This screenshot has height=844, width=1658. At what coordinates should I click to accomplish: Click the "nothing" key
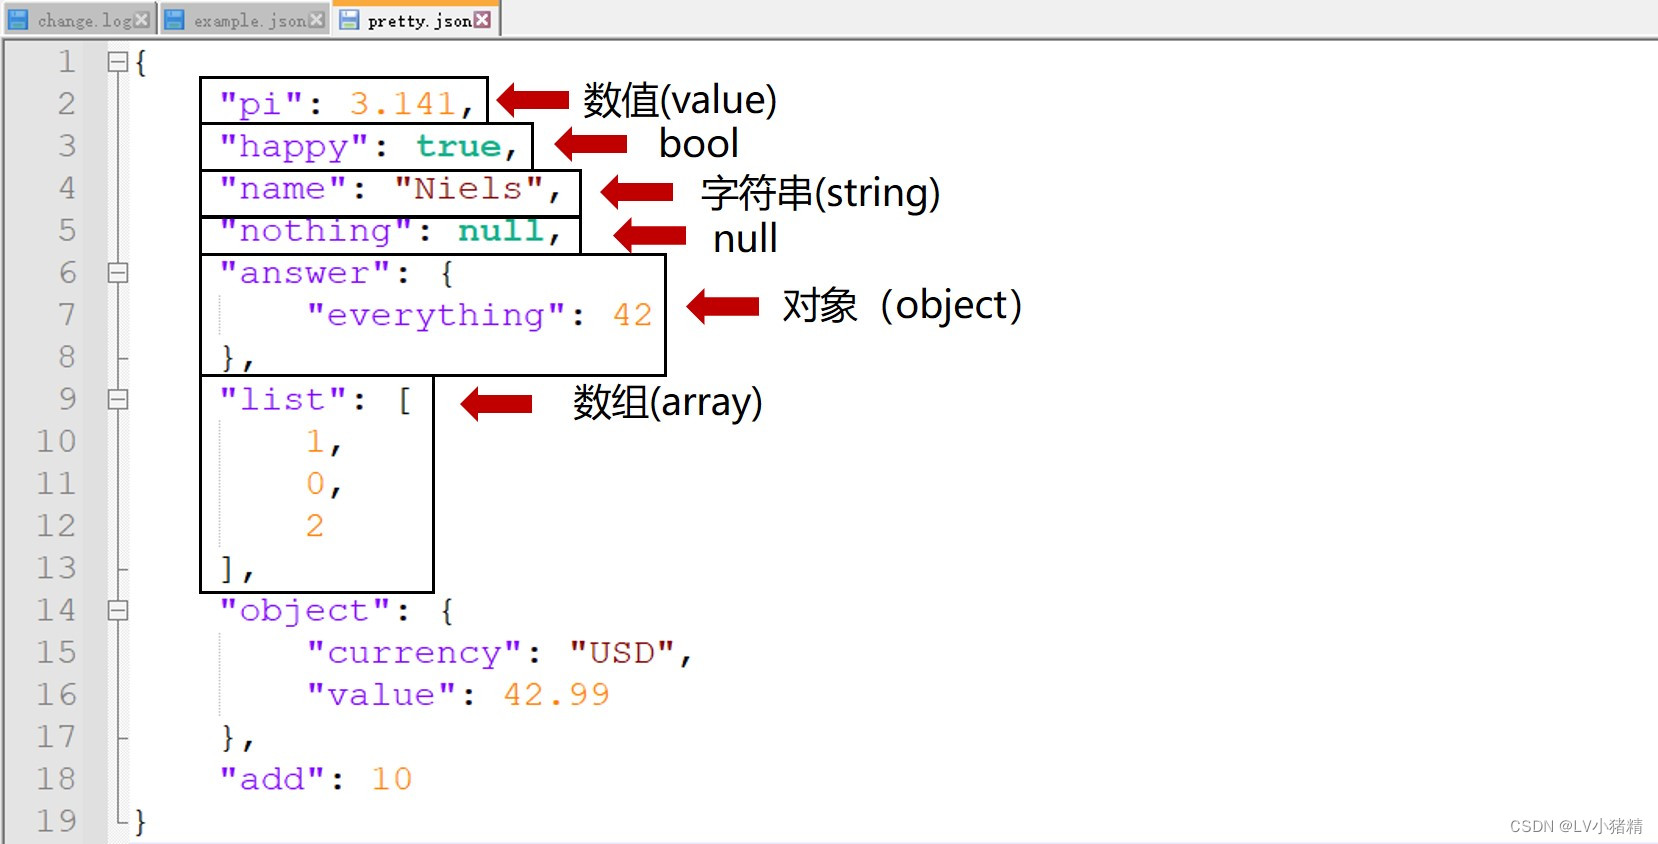(x=316, y=231)
